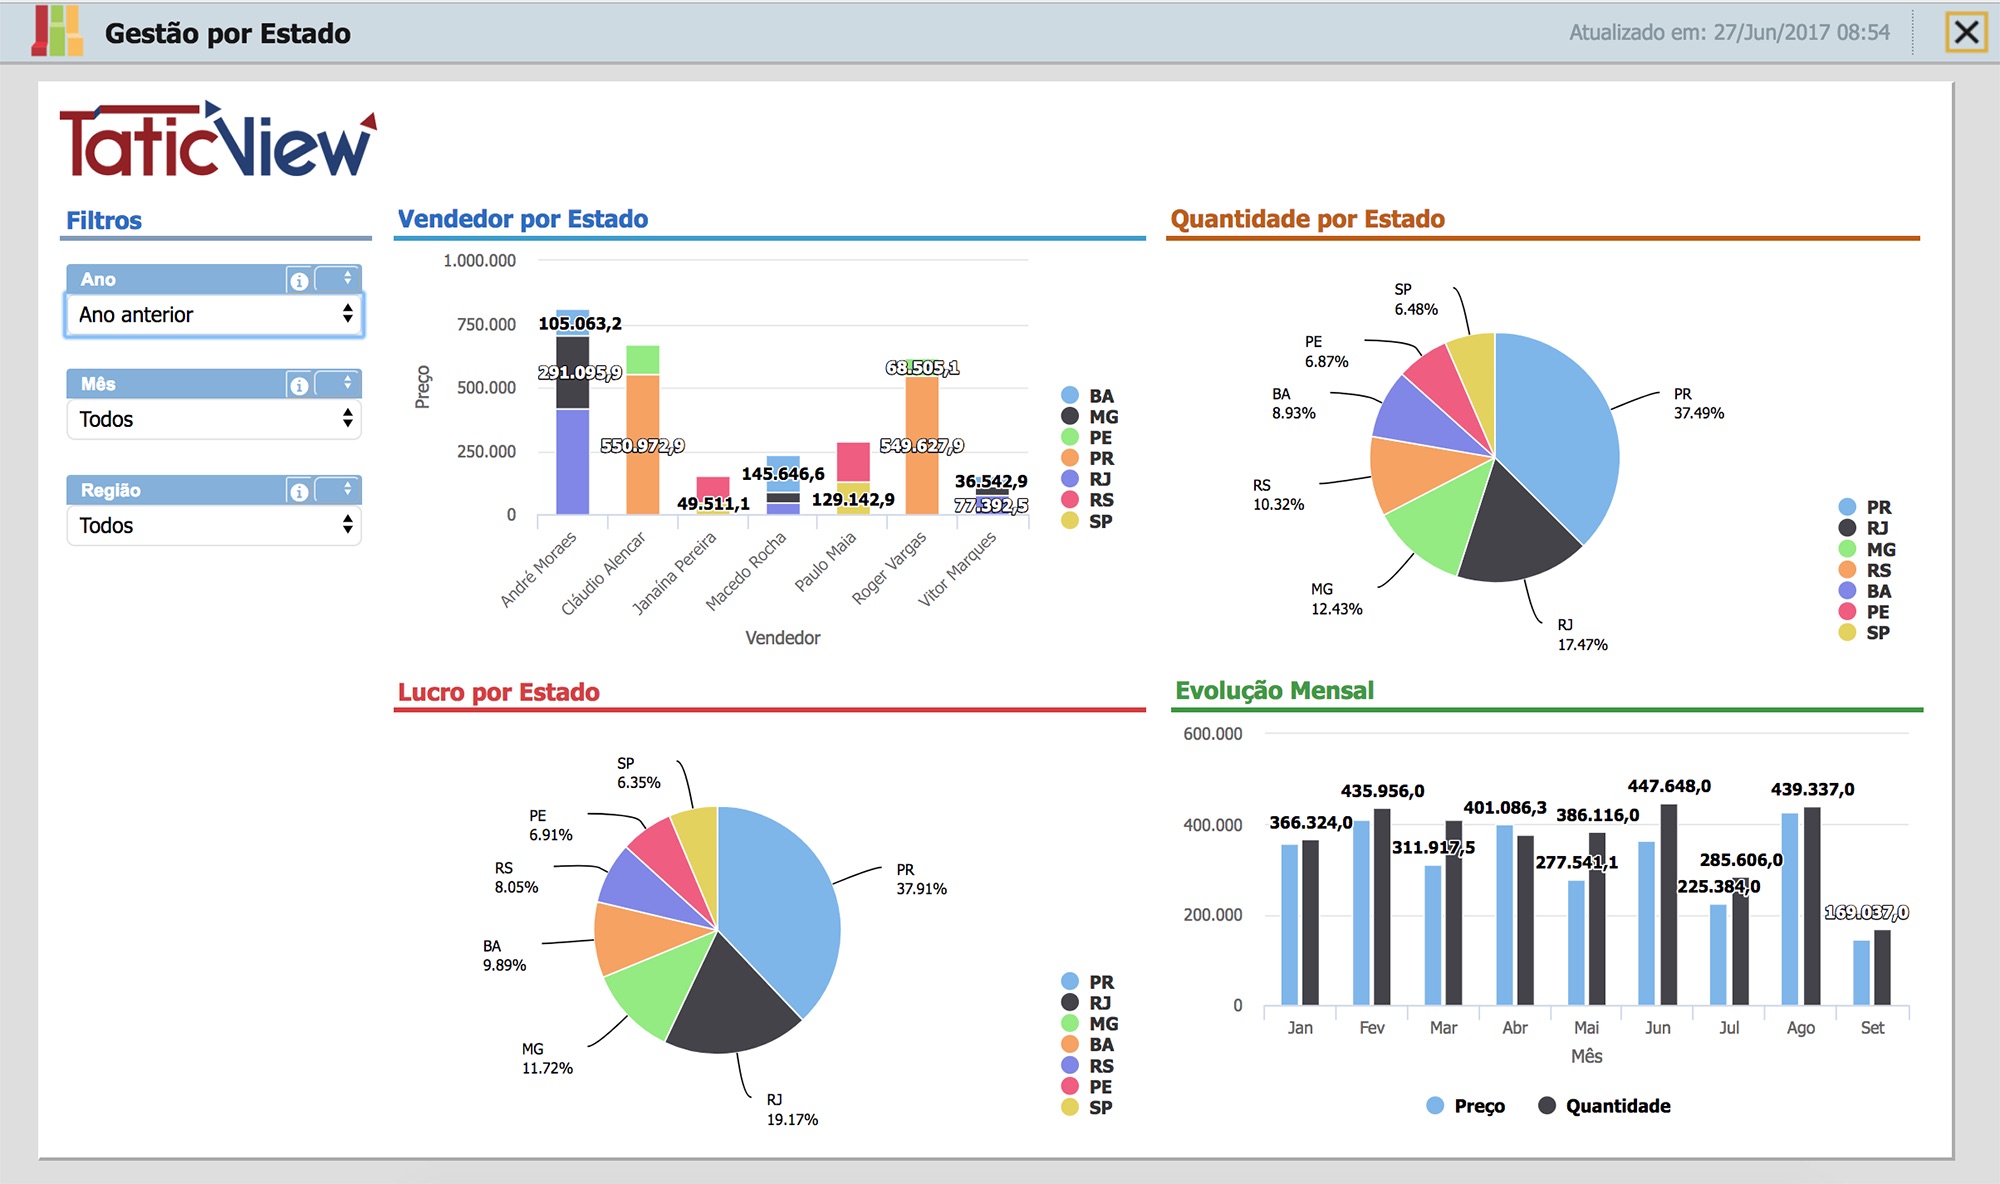
Task: Click the sort arrows on Ano filter header
Action: (x=347, y=278)
